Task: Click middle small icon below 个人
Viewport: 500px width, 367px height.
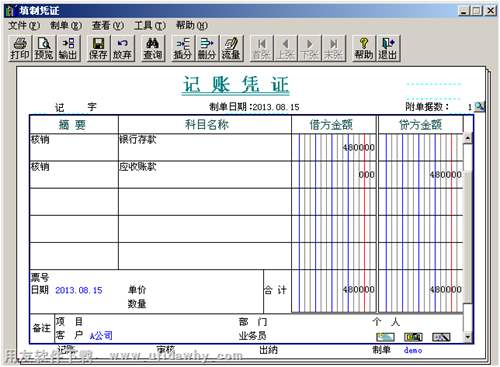Action: [413, 337]
